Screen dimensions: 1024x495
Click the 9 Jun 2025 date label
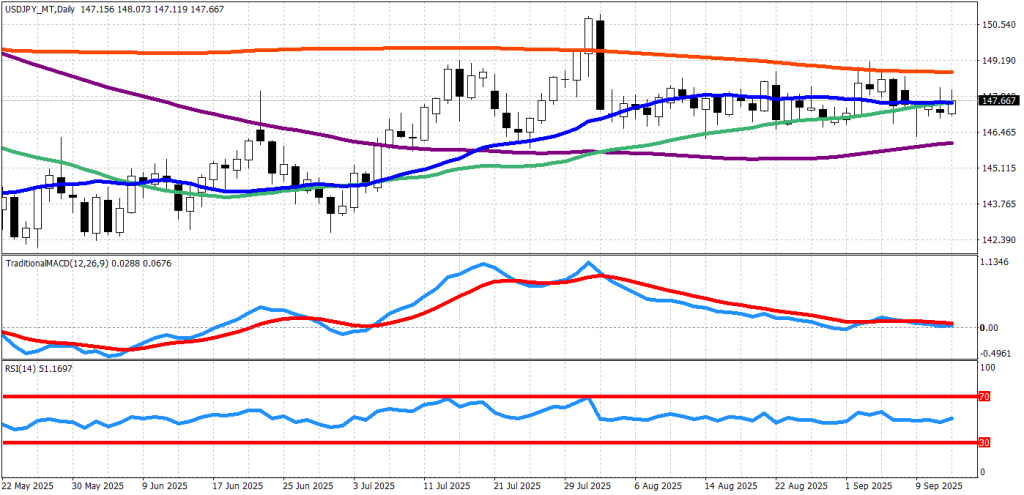(161, 485)
